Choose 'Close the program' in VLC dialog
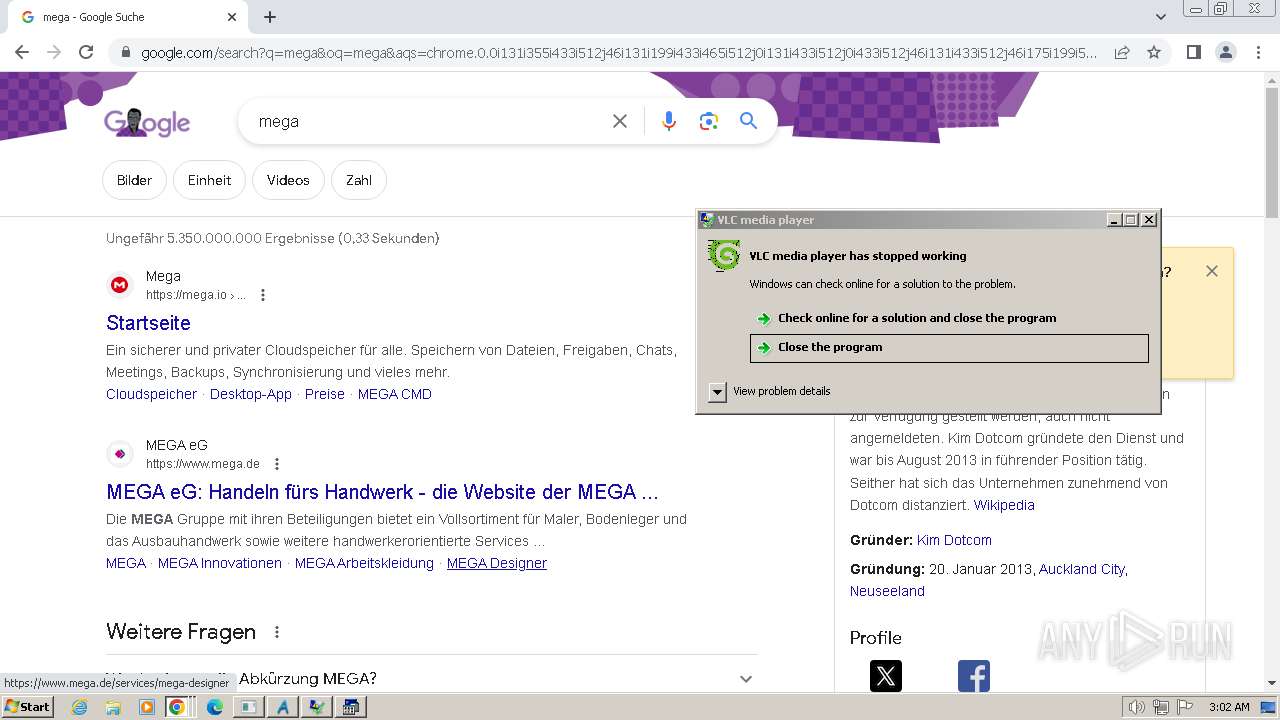Screen dimensions: 1280x720 coord(949,347)
